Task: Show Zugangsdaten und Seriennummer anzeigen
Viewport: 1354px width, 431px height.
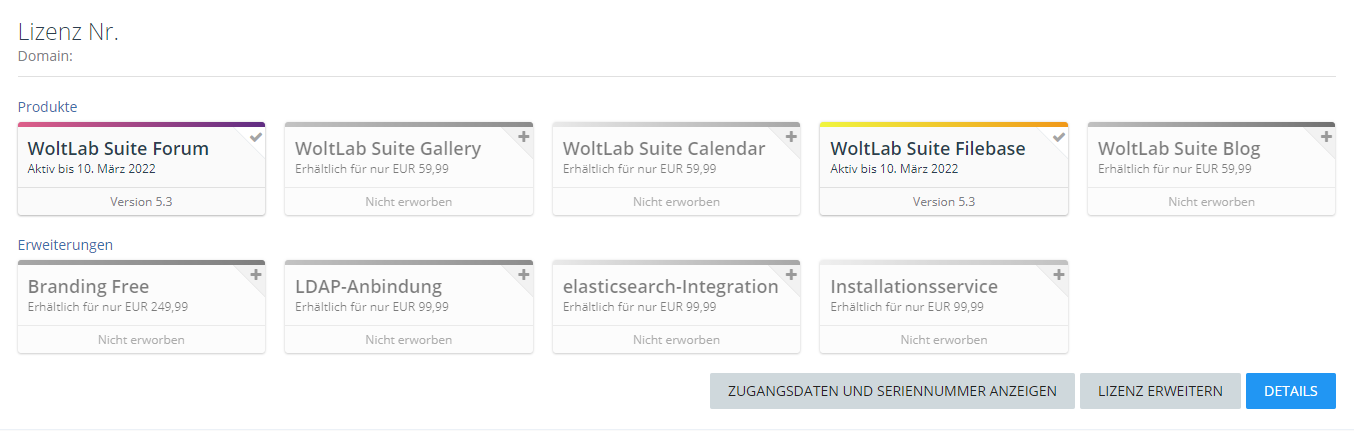Action: point(892,391)
